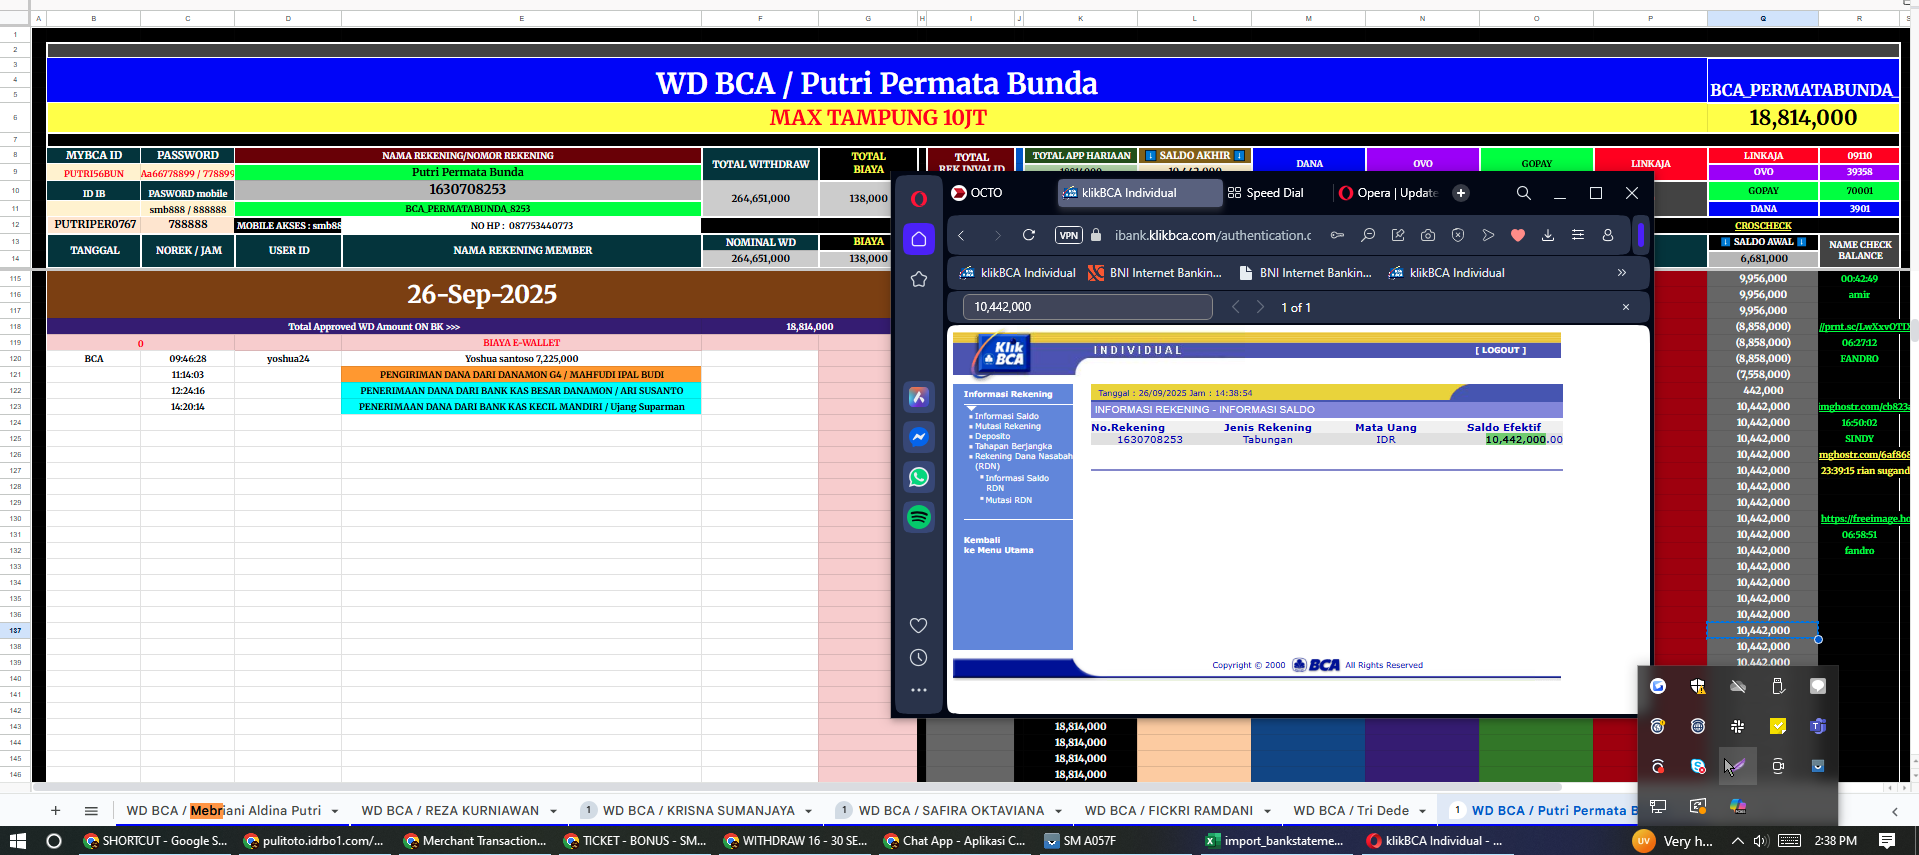Search open tabs magnifier icon
Viewport: 1919px width, 855px height.
[1523, 193]
